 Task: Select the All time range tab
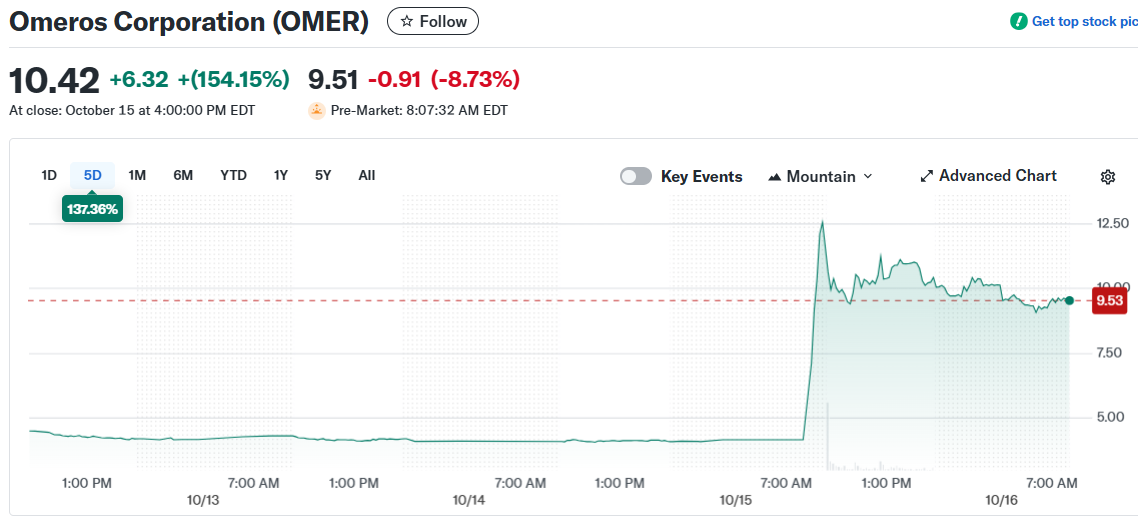click(x=367, y=175)
